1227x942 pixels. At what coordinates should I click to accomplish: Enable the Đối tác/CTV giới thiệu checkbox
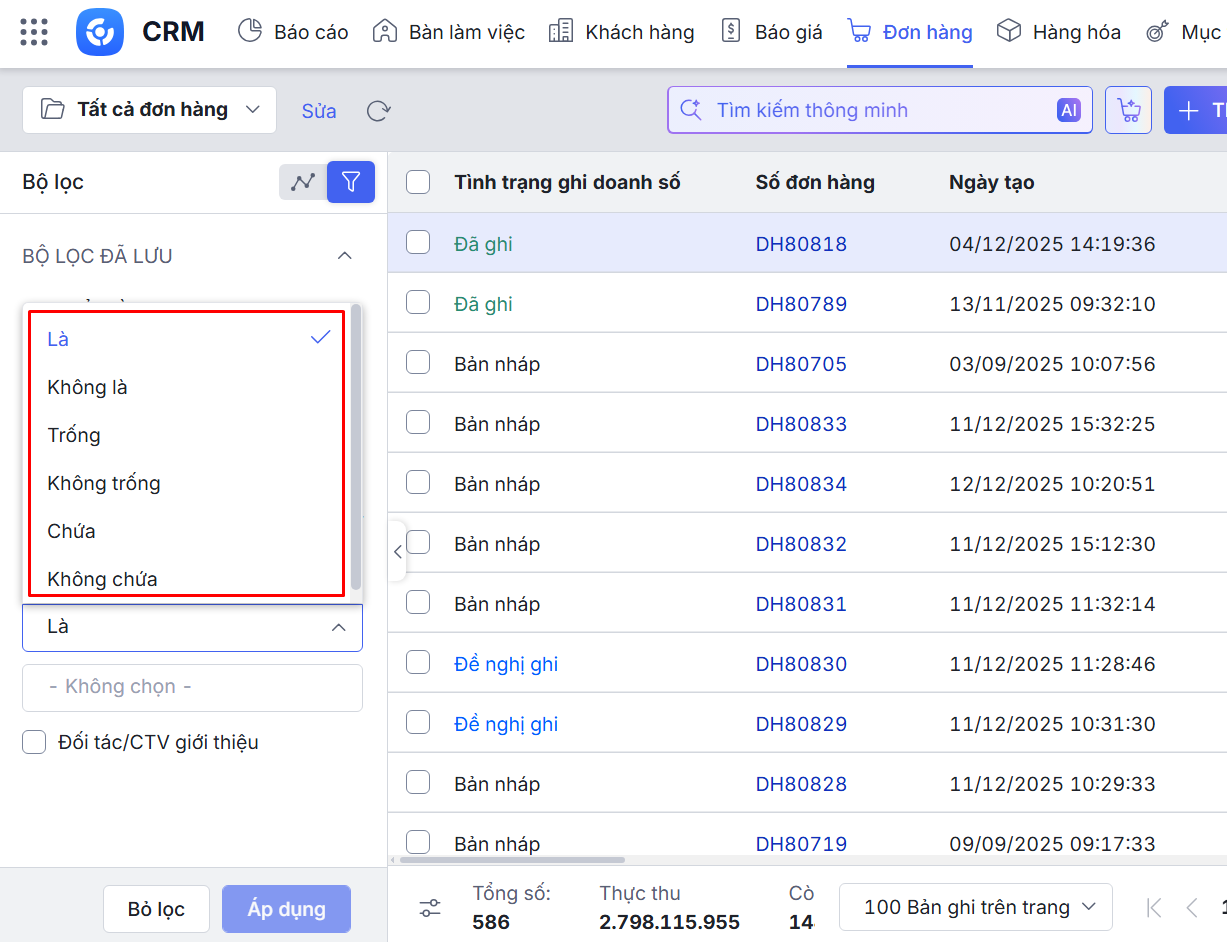click(x=34, y=742)
